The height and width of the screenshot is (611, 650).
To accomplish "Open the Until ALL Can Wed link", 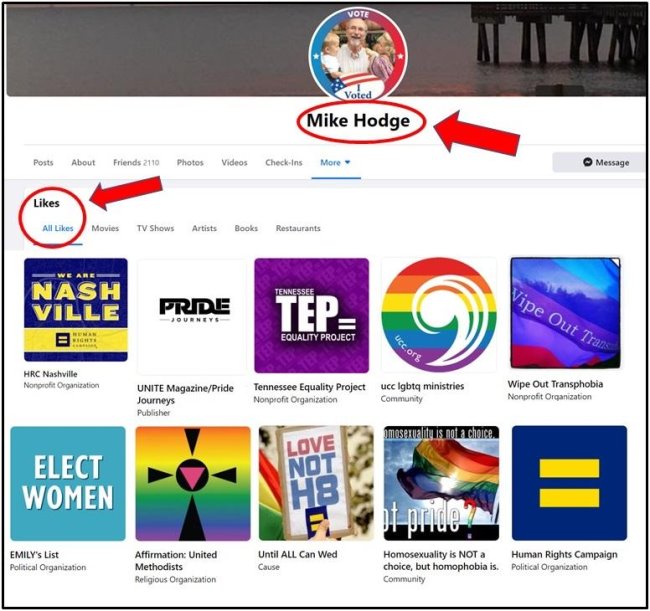I will pyautogui.click(x=298, y=554).
